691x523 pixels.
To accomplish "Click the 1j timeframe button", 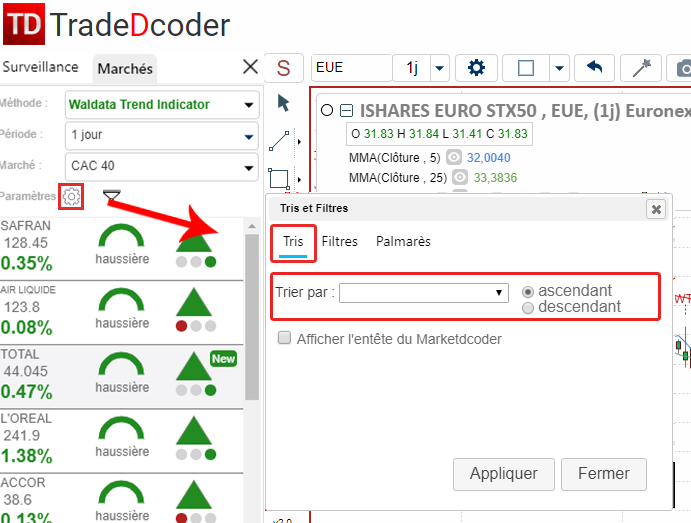I will (x=412, y=68).
